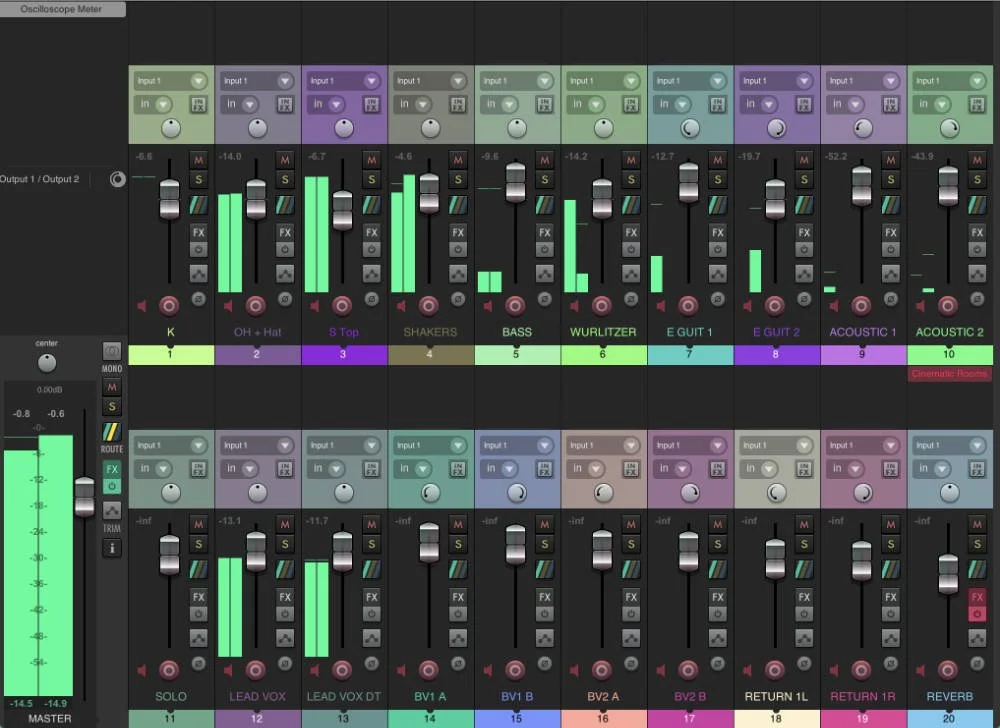Click the channel info (i) icon on Master
The image size is (1000, 728).
pyautogui.click(x=112, y=548)
